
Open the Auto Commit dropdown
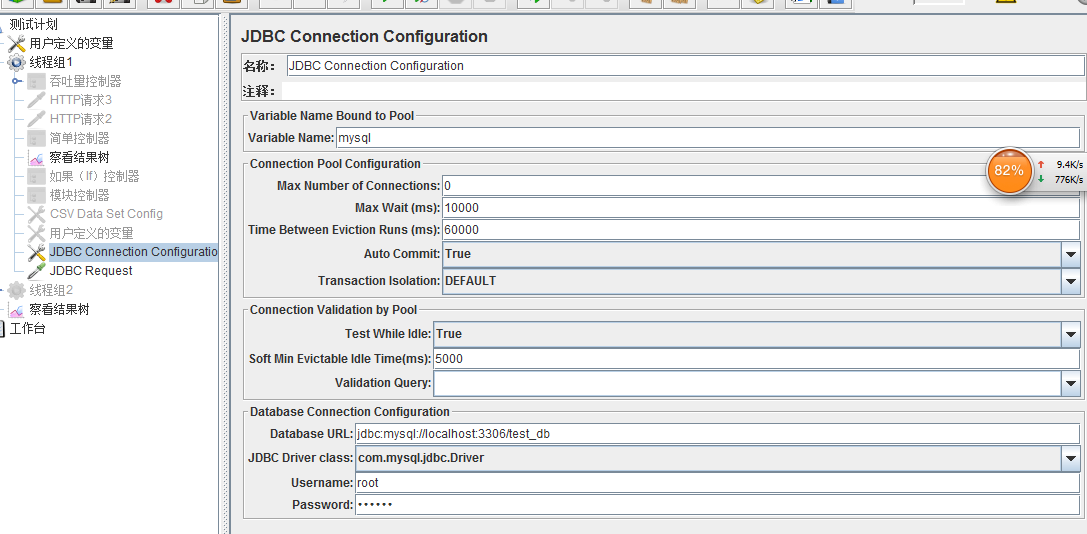(x=1070, y=255)
